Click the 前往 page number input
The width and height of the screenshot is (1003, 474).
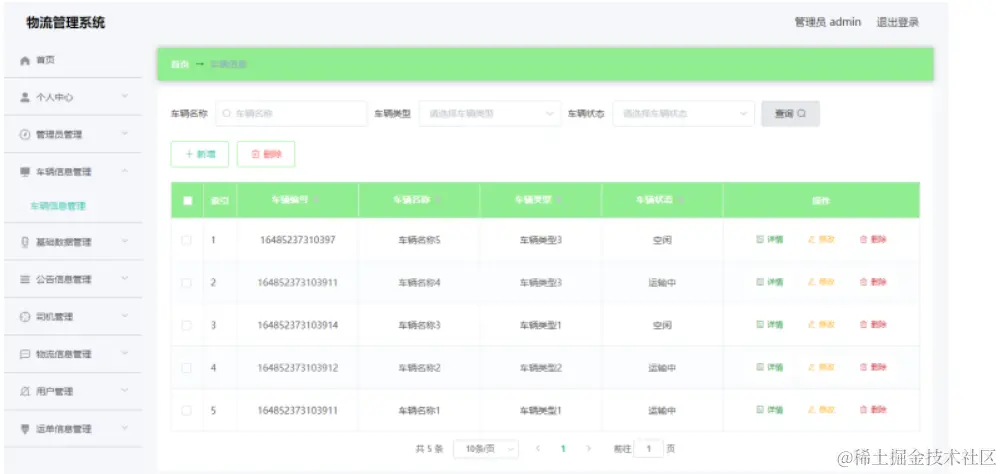pos(649,449)
